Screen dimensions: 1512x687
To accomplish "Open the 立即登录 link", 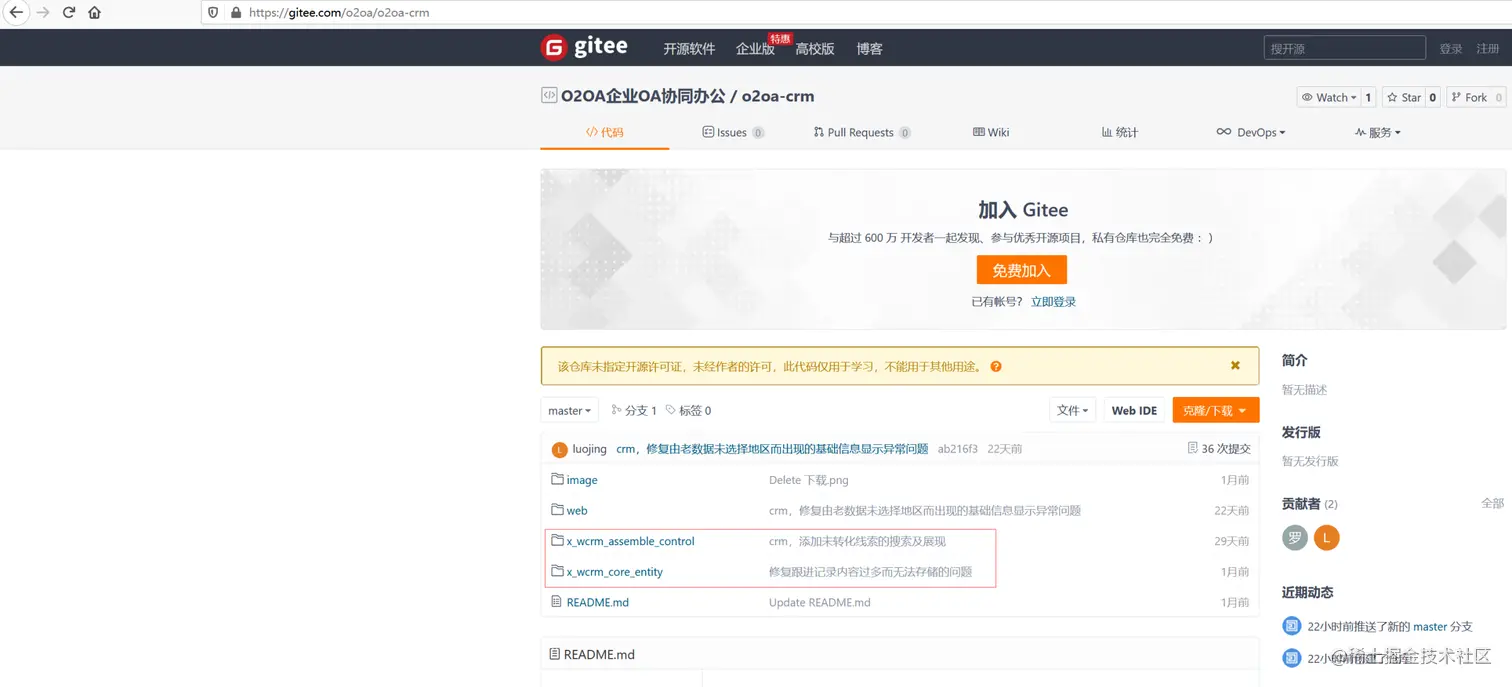I will (x=1053, y=301).
